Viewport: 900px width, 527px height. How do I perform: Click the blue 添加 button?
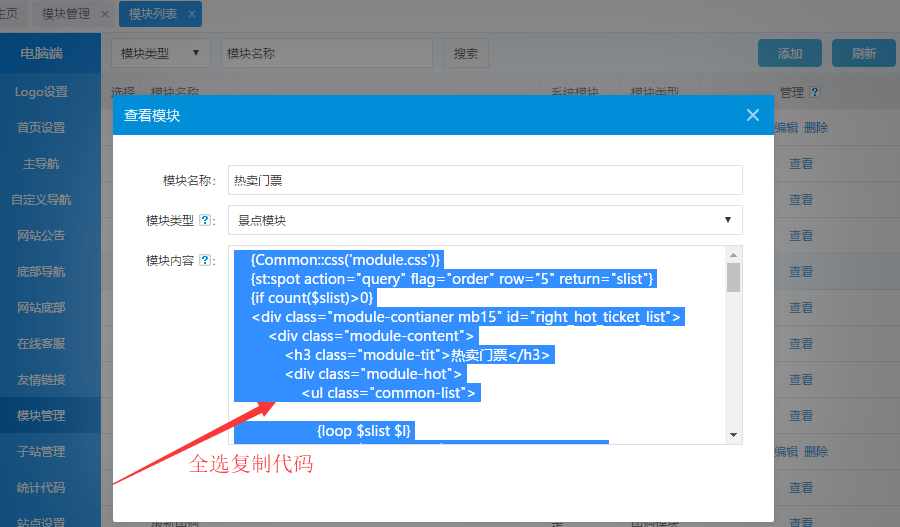click(x=790, y=53)
